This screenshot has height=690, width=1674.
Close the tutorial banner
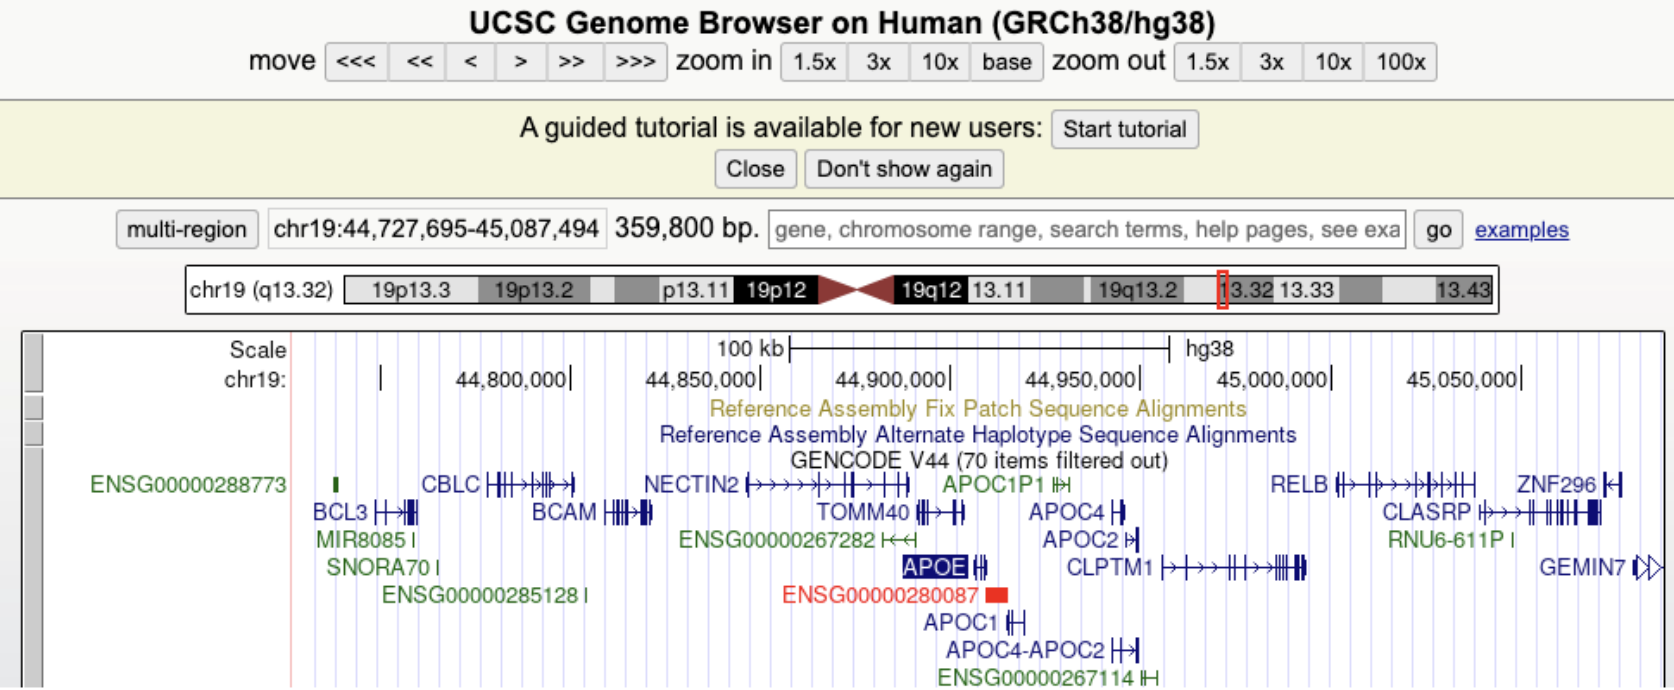(755, 169)
